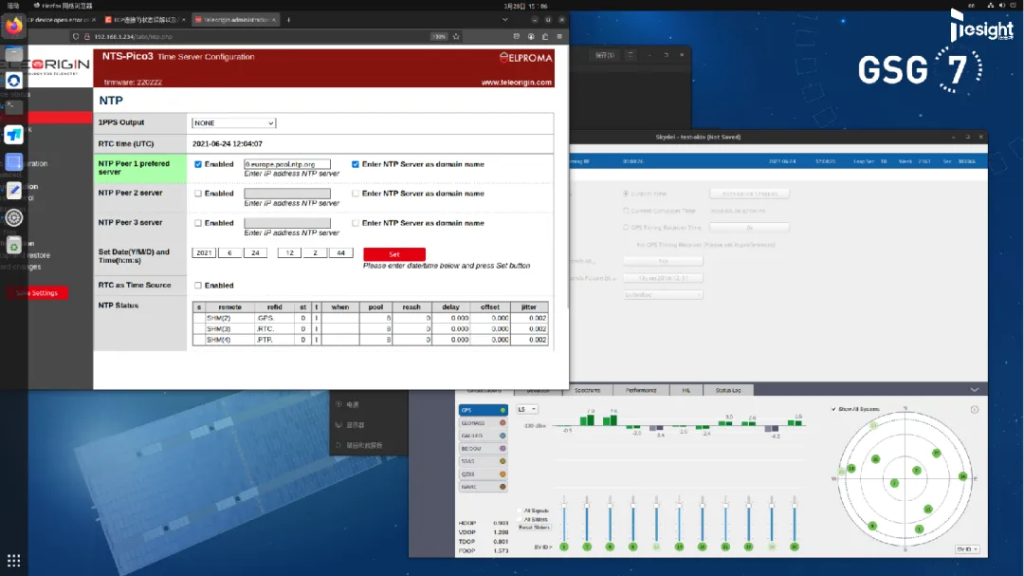Click the year field showing 2021
The height and width of the screenshot is (576, 1024).
pos(204,253)
